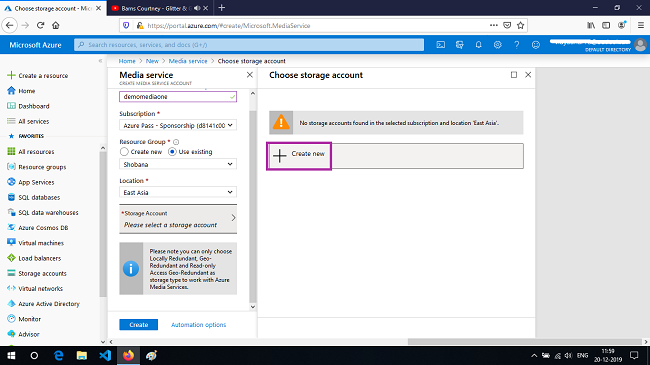Expand the Storage Account selector chevron
The height and width of the screenshot is (365, 650).
(233, 218)
